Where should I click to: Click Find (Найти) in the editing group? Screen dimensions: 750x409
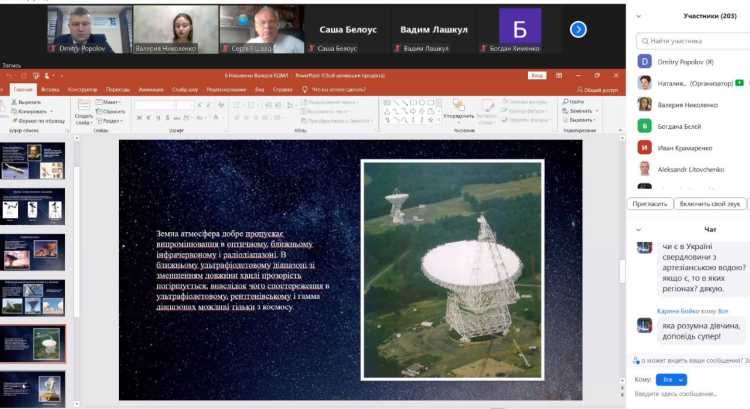point(573,102)
